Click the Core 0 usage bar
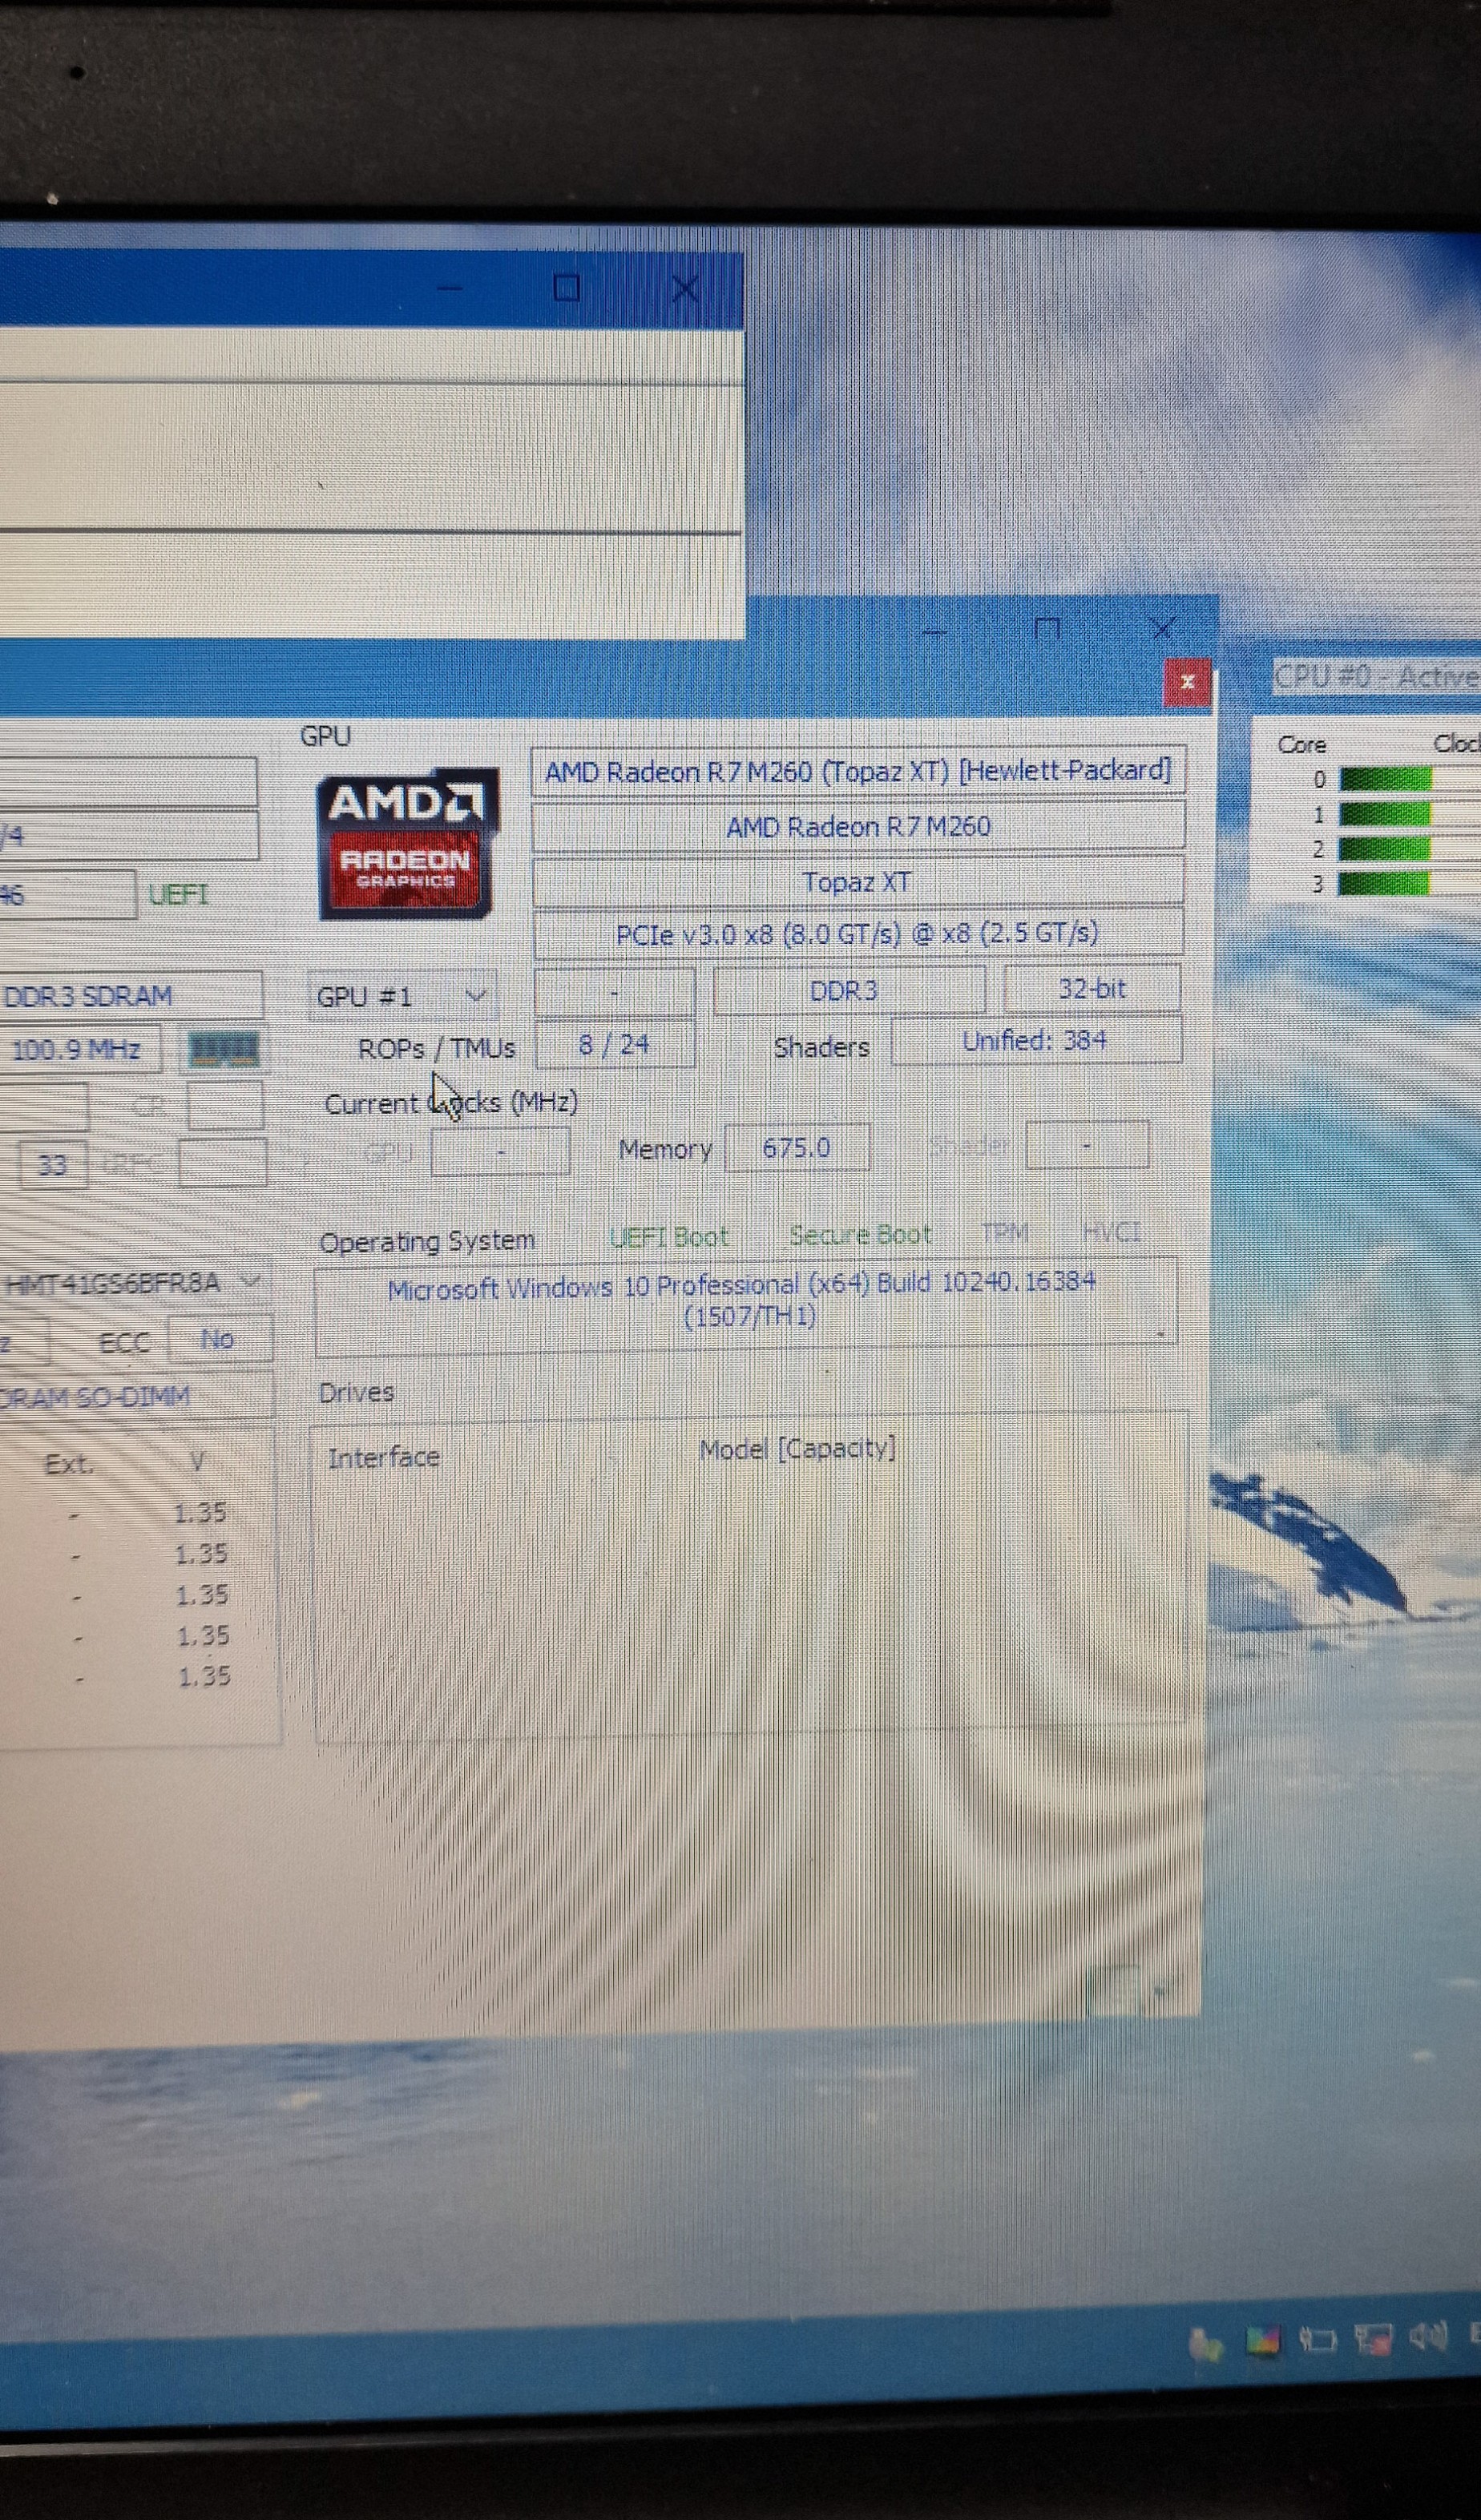Screen dimensions: 1481x2520 click(x=1385, y=779)
